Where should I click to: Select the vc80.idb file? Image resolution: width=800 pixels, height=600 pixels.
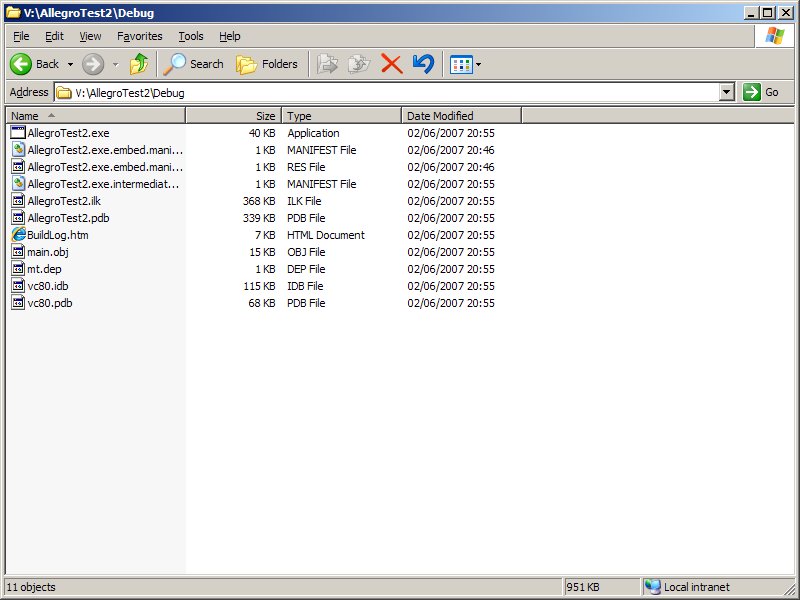[48, 286]
